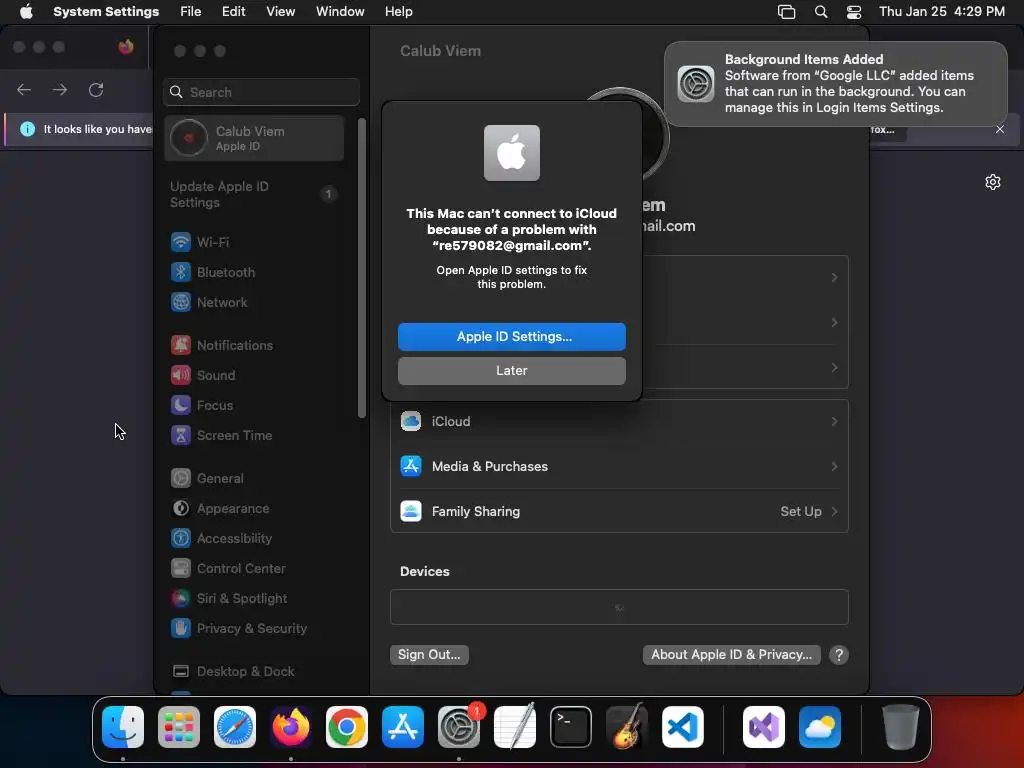Open the Edit menu
Viewport: 1024px width, 768px height.
(x=234, y=12)
